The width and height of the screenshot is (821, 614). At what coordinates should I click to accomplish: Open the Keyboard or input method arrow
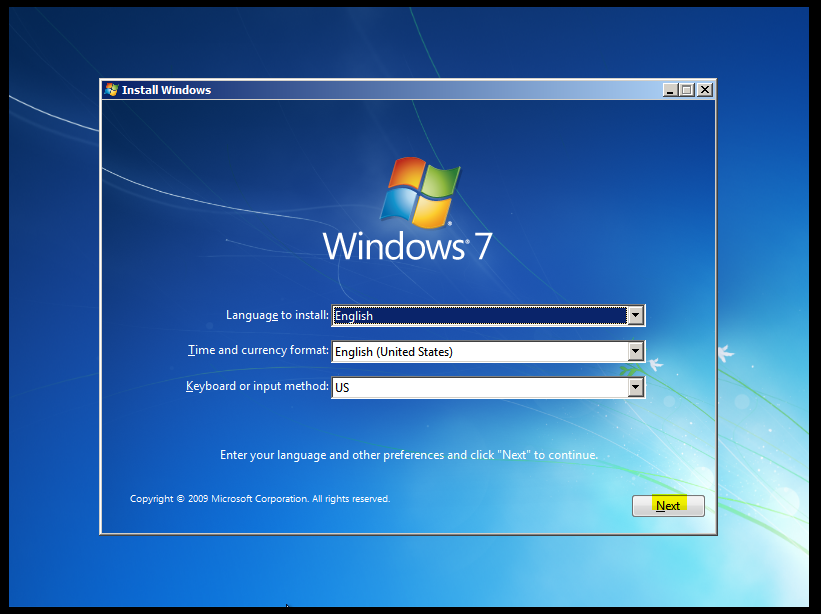[x=635, y=387]
